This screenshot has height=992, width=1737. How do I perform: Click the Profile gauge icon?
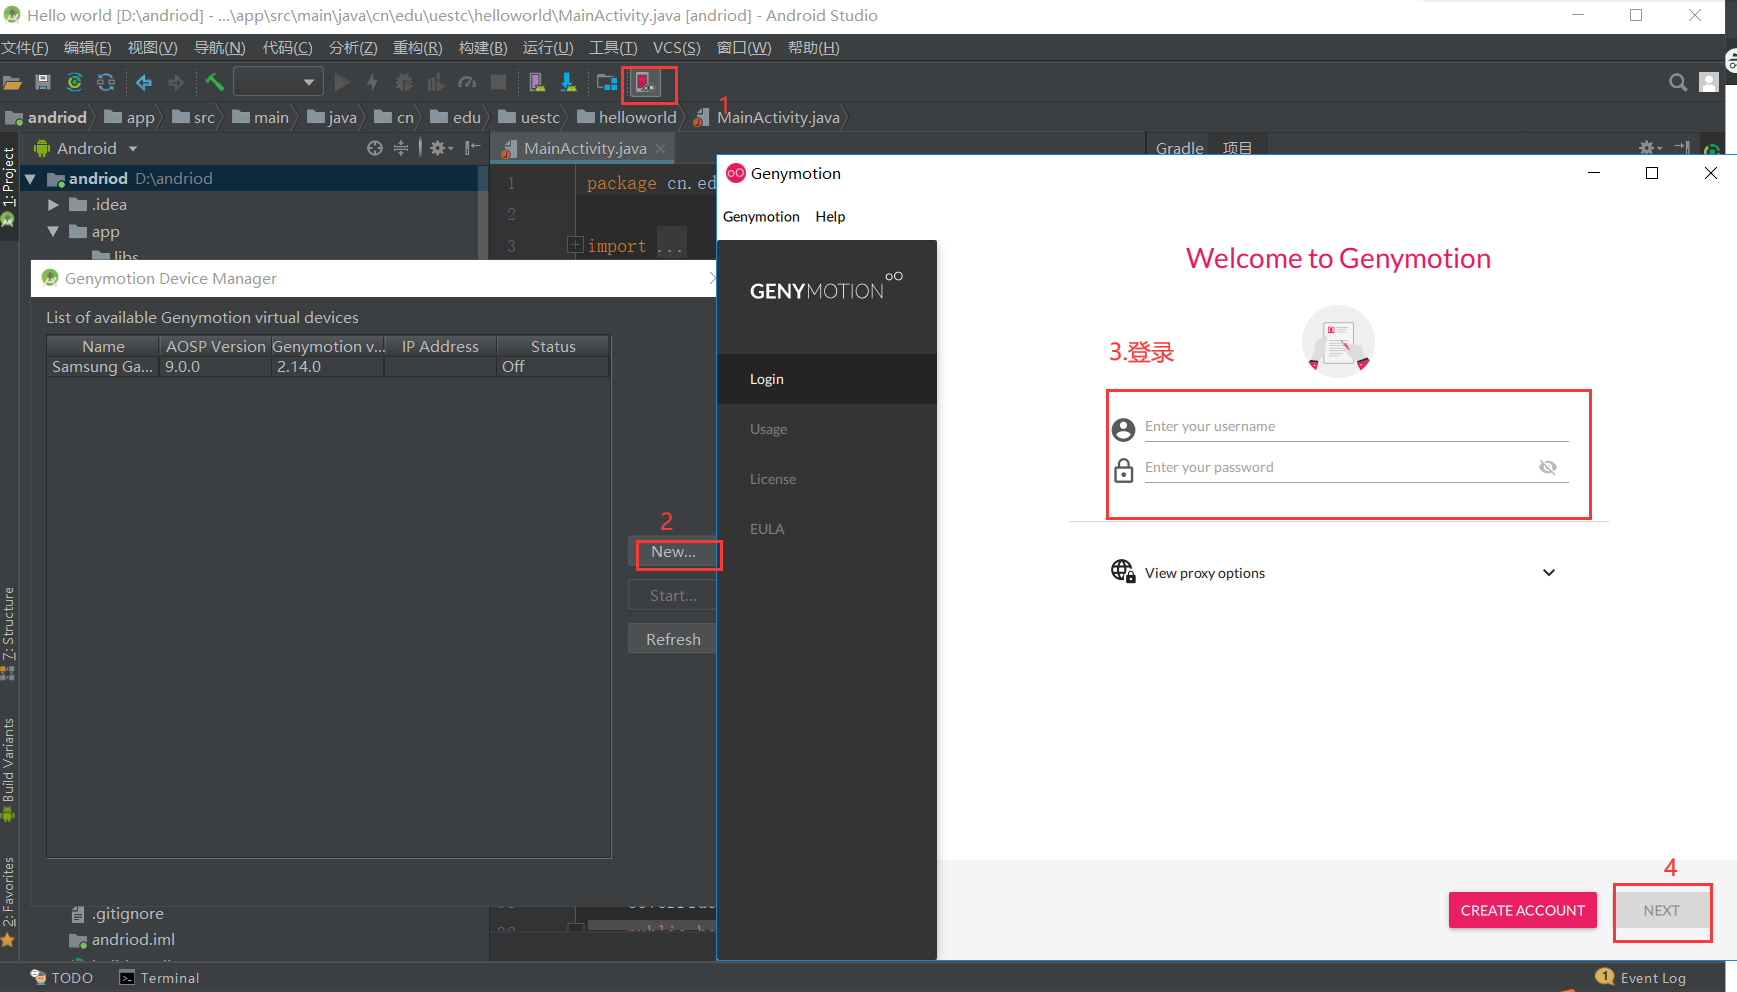pyautogui.click(x=467, y=83)
